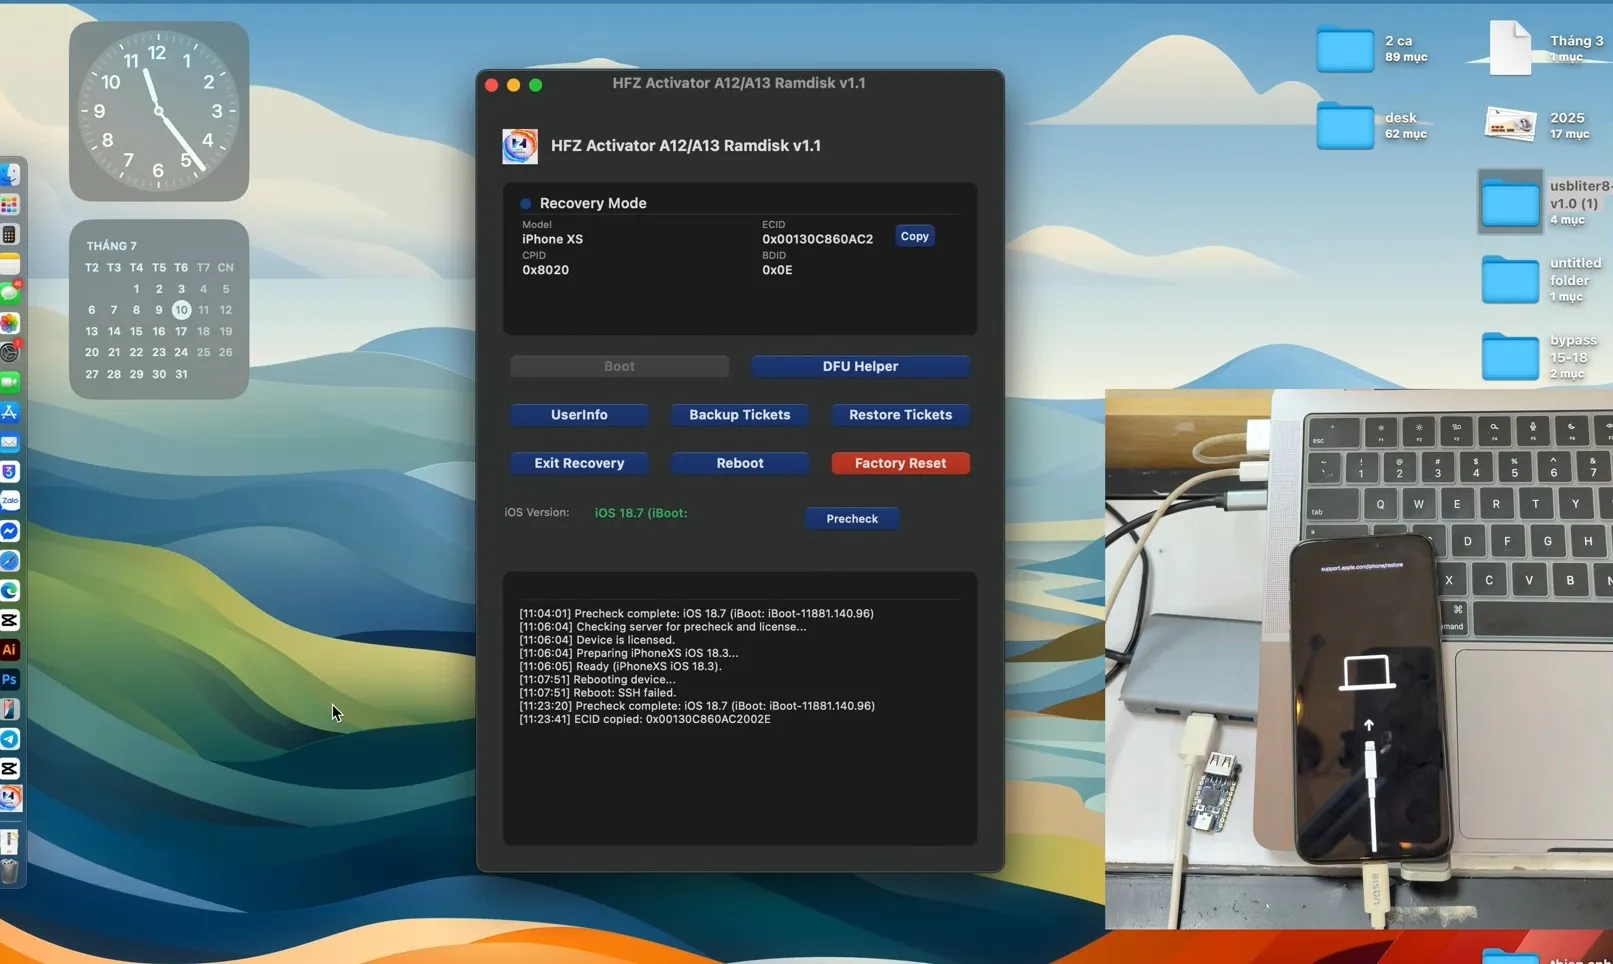Select the usbliter8 v1.0 (1) folder
Viewport: 1613px width, 964px height.
pos(1510,202)
